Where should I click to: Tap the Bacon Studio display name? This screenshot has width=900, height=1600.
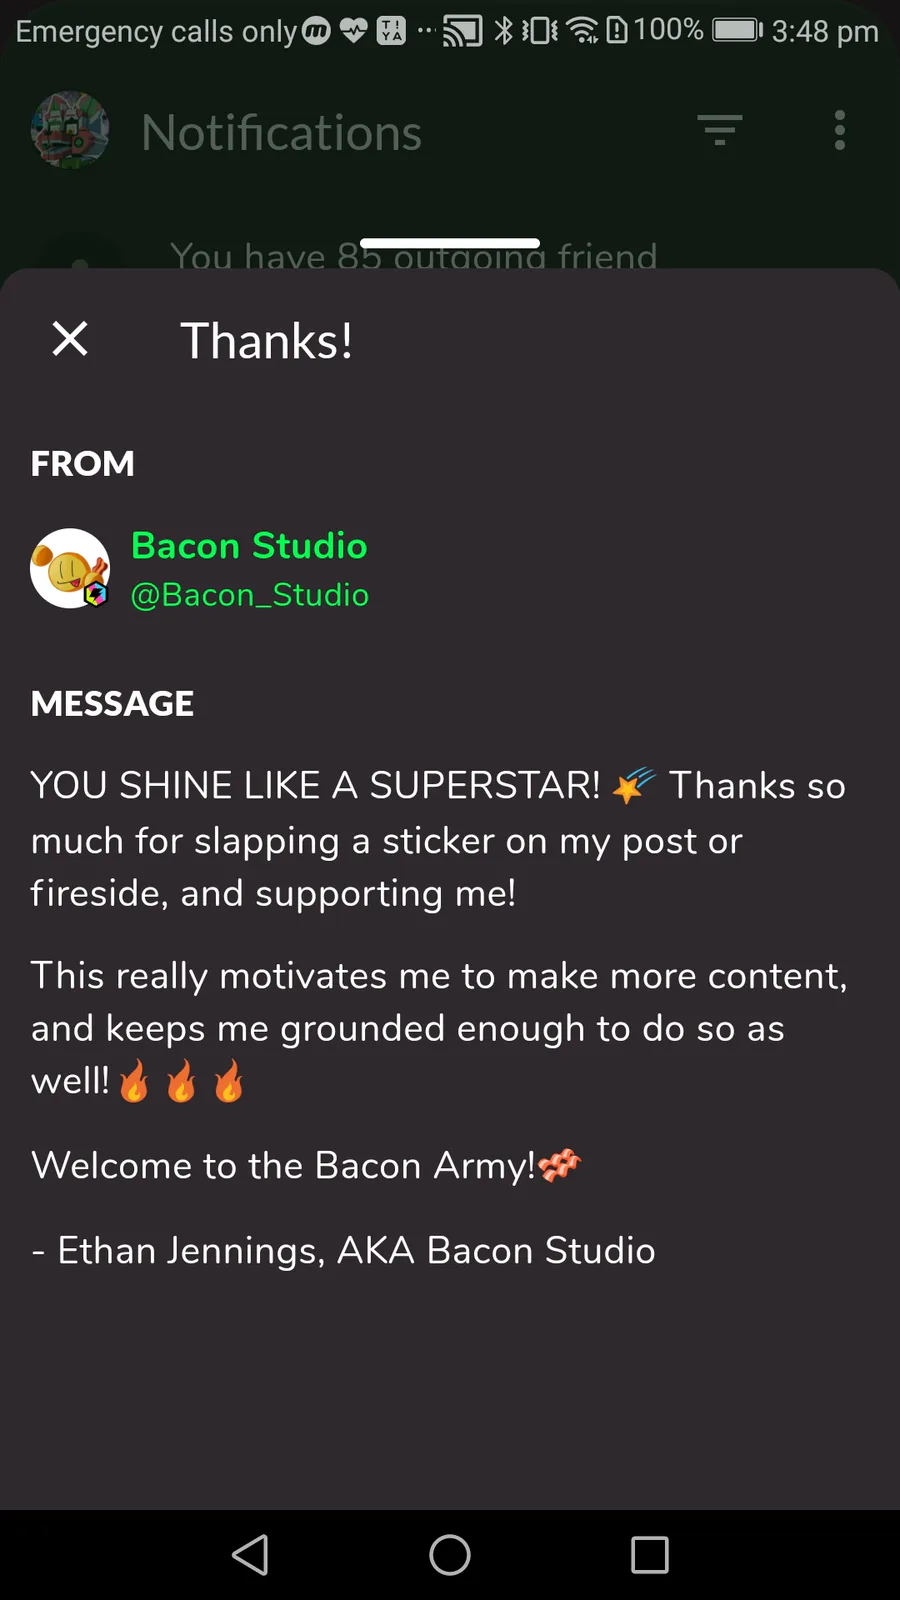(249, 546)
